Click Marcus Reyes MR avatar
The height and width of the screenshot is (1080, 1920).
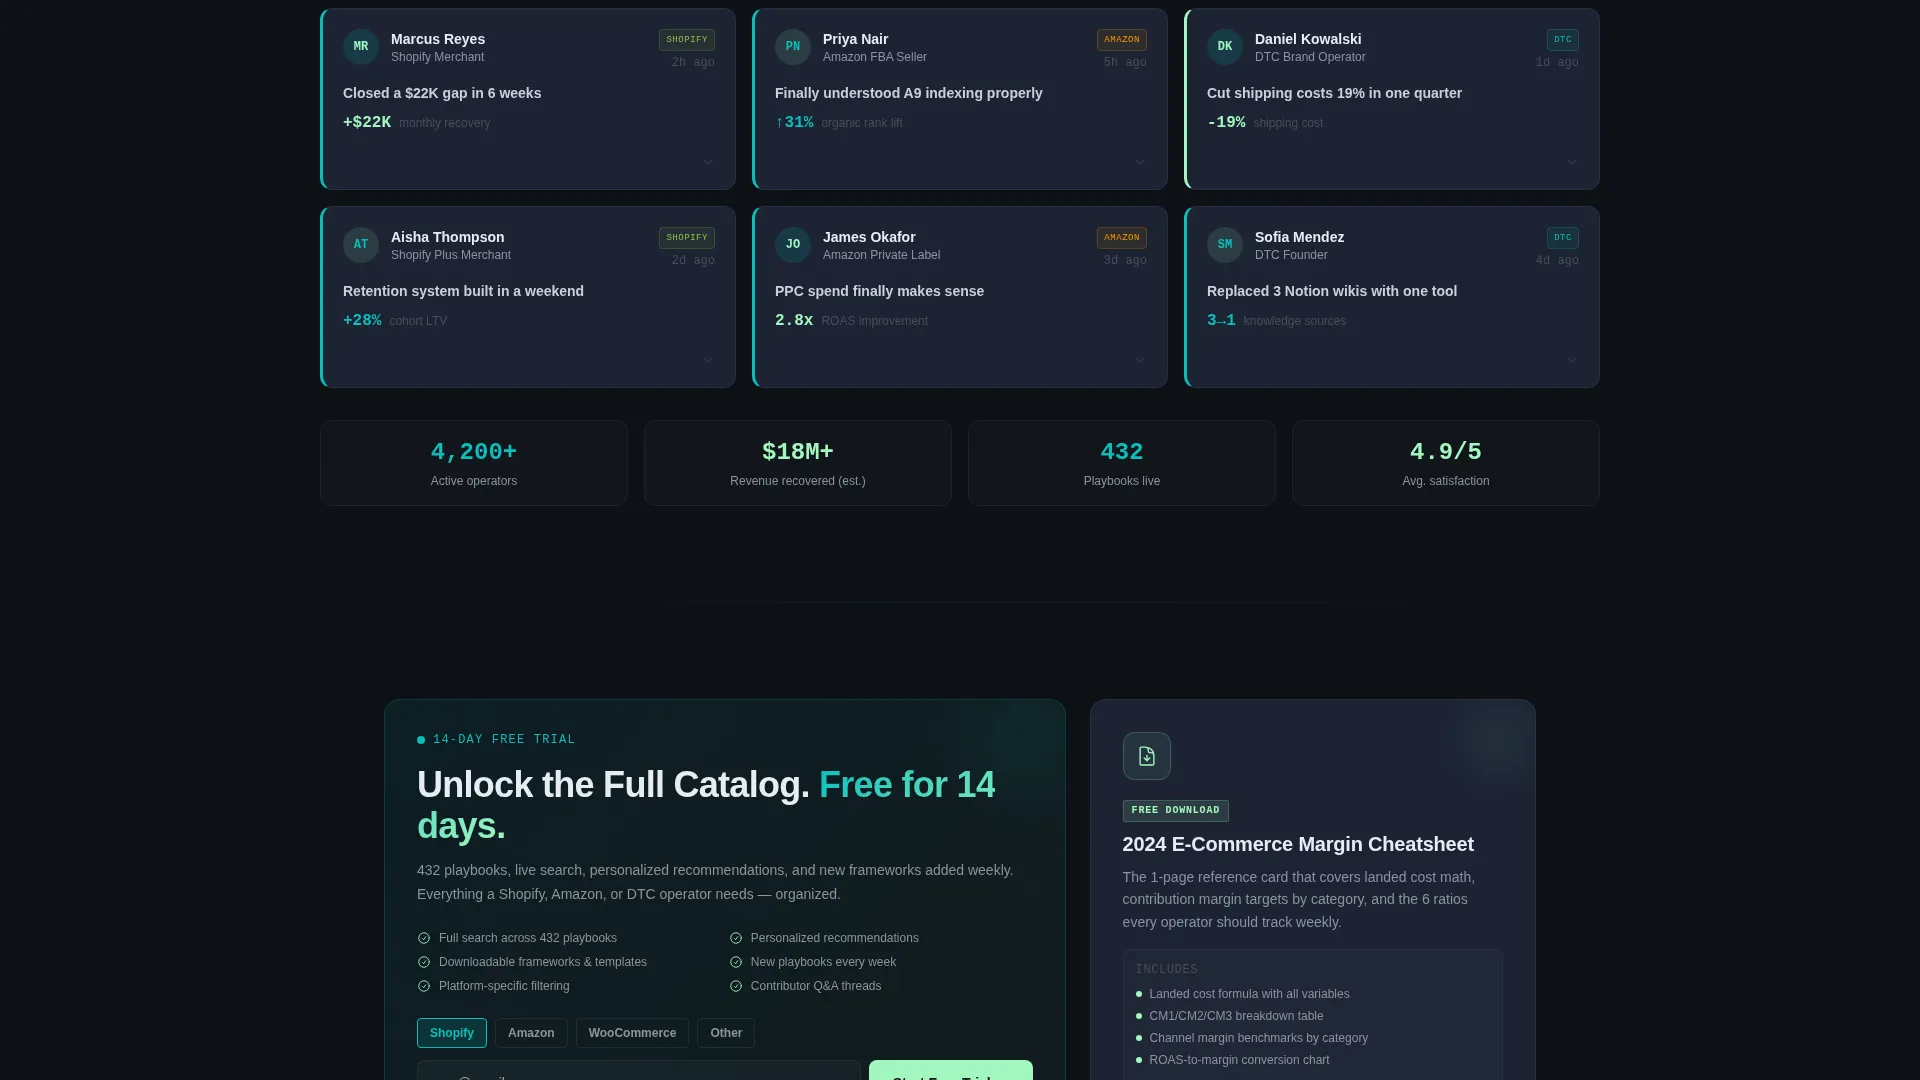point(361,47)
